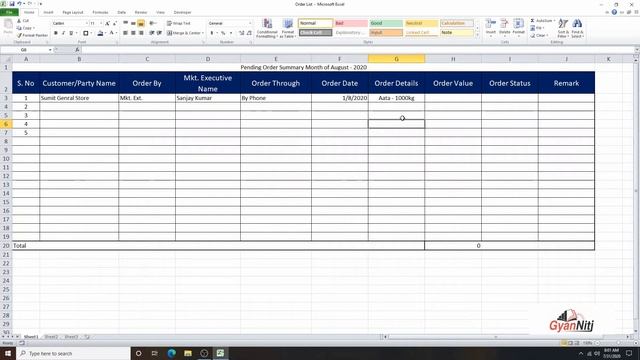Apply middle vertical alignment
Viewport: 640px width, 360px height.
pos(133,23)
